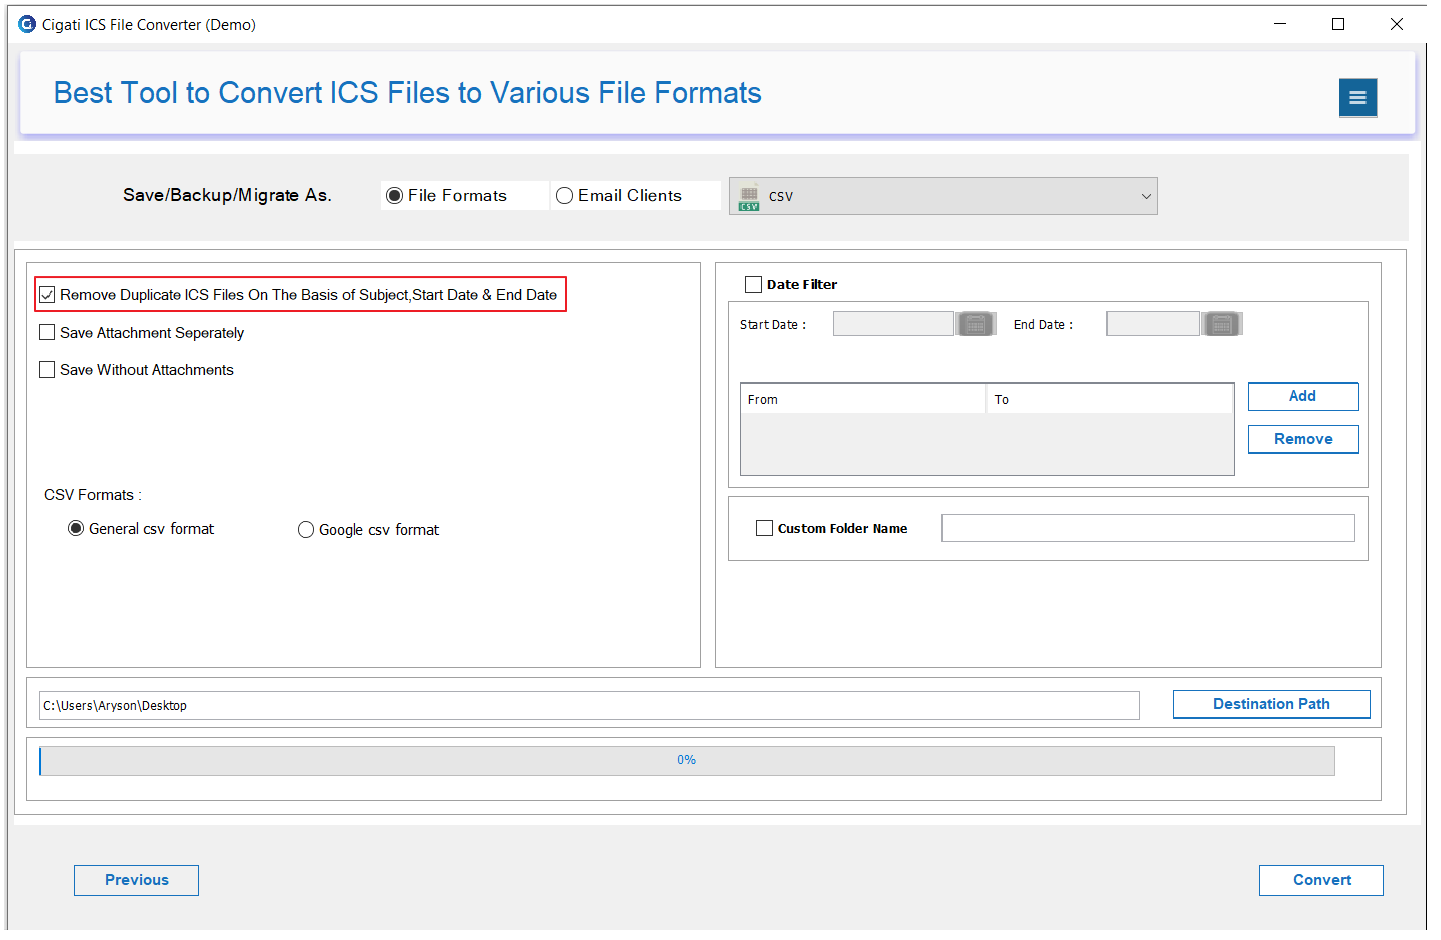Click the Best Tool to Convert heading
This screenshot has height=940, width=1441.
pos(408,93)
